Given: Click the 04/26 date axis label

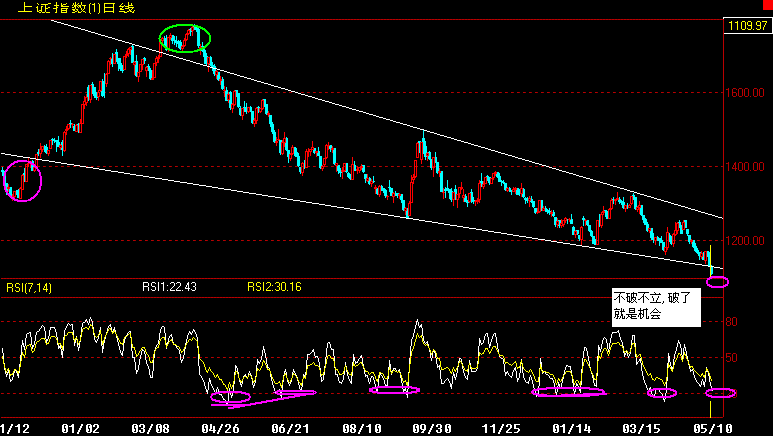Looking at the screenshot, I should click(x=220, y=429).
